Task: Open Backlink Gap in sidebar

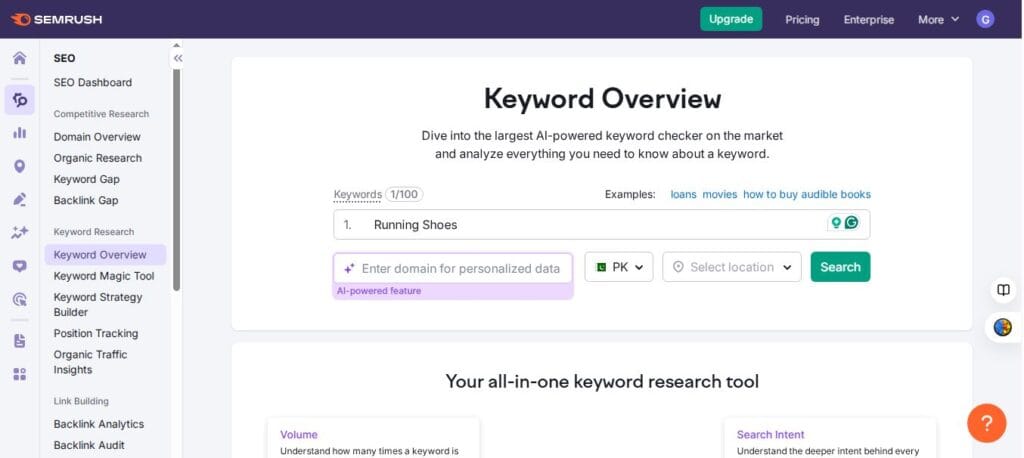Action: pos(86,200)
